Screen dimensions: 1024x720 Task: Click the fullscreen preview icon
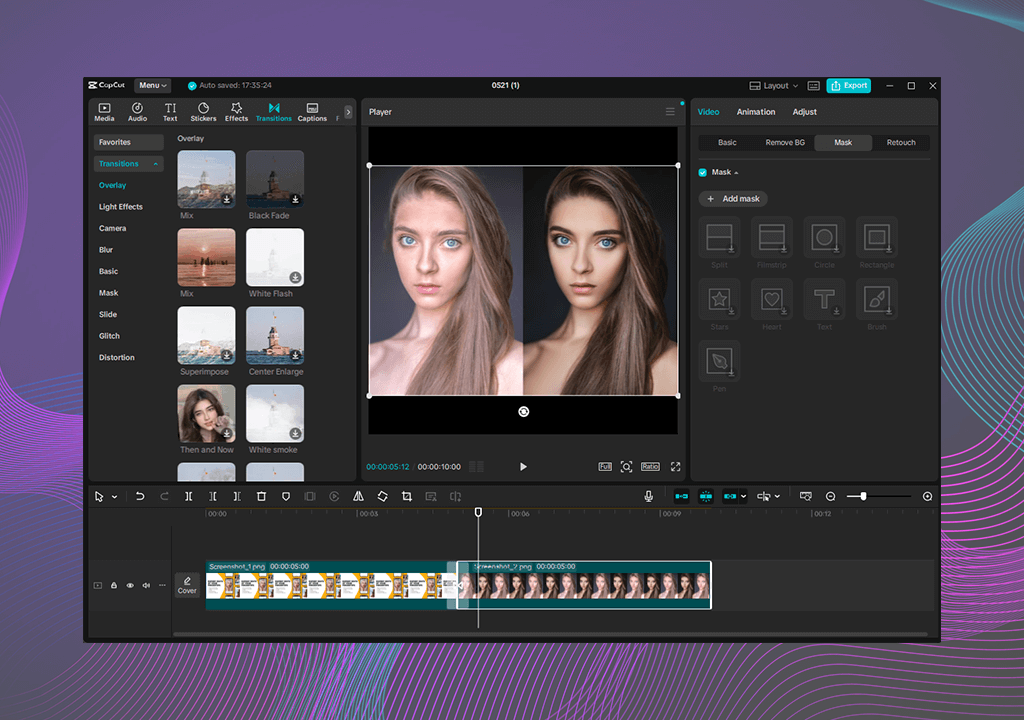click(675, 466)
